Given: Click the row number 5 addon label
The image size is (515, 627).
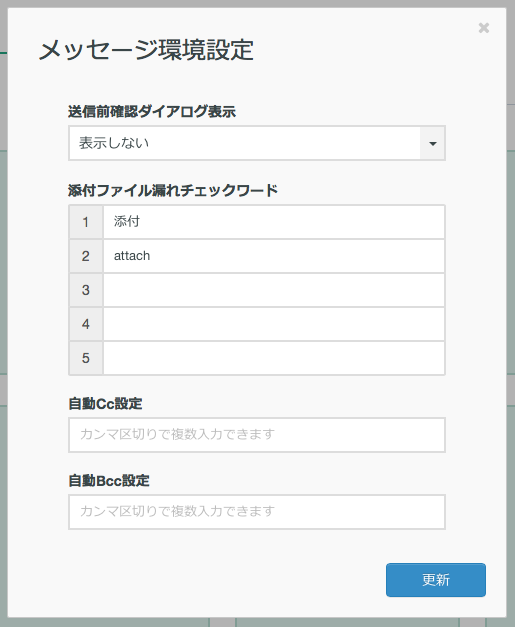Looking at the screenshot, I should point(86,358).
